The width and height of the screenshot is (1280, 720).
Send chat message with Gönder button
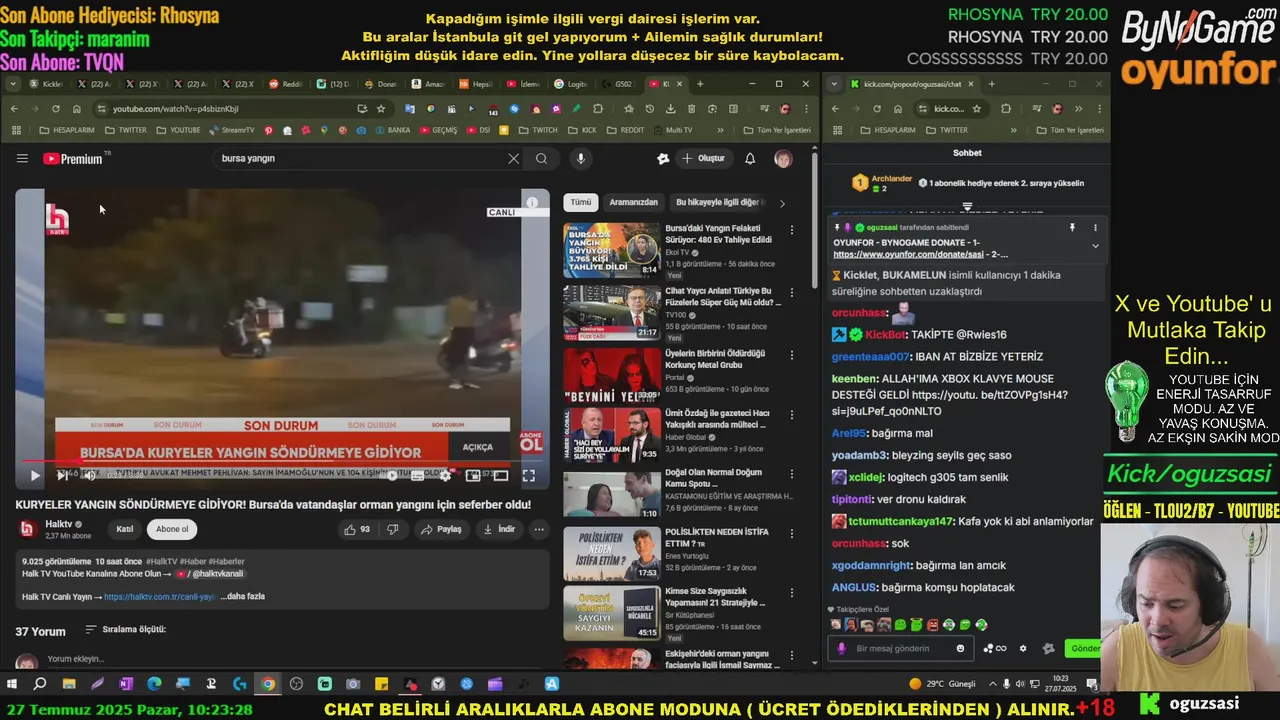pyautogui.click(x=1085, y=648)
